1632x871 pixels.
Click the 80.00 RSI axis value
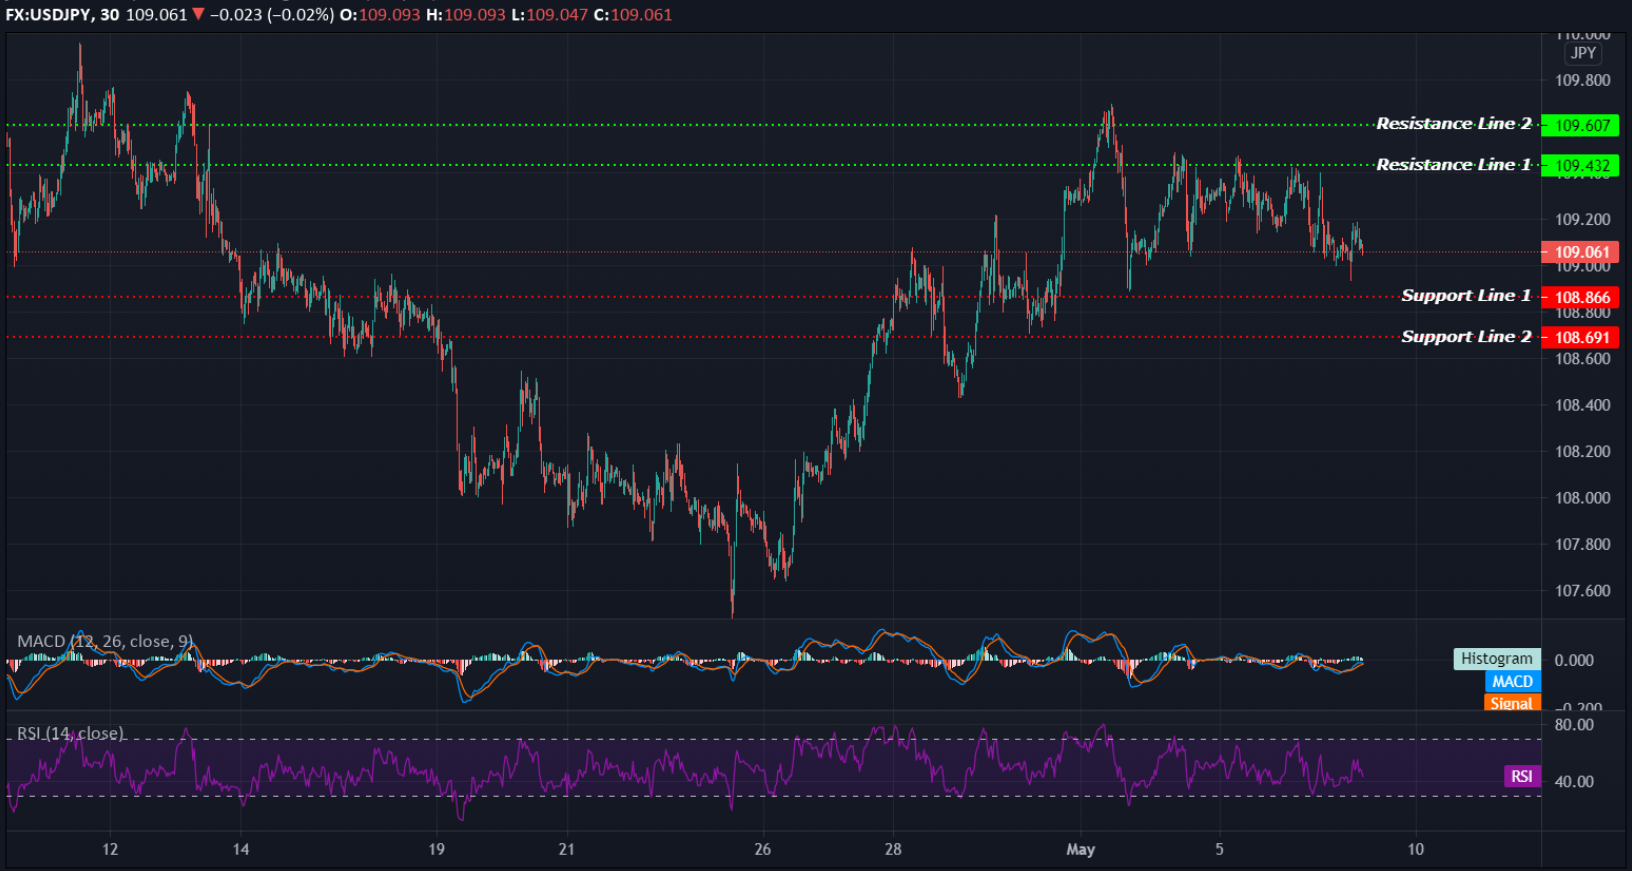[x=1574, y=725]
